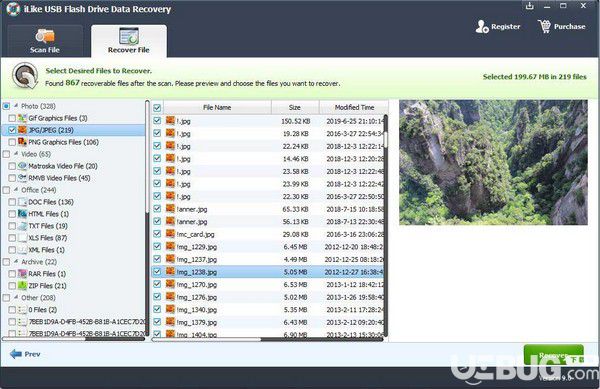Collapse the Other (208) tree node
Image resolution: width=600 pixels, height=389 pixels.
(x=16, y=298)
